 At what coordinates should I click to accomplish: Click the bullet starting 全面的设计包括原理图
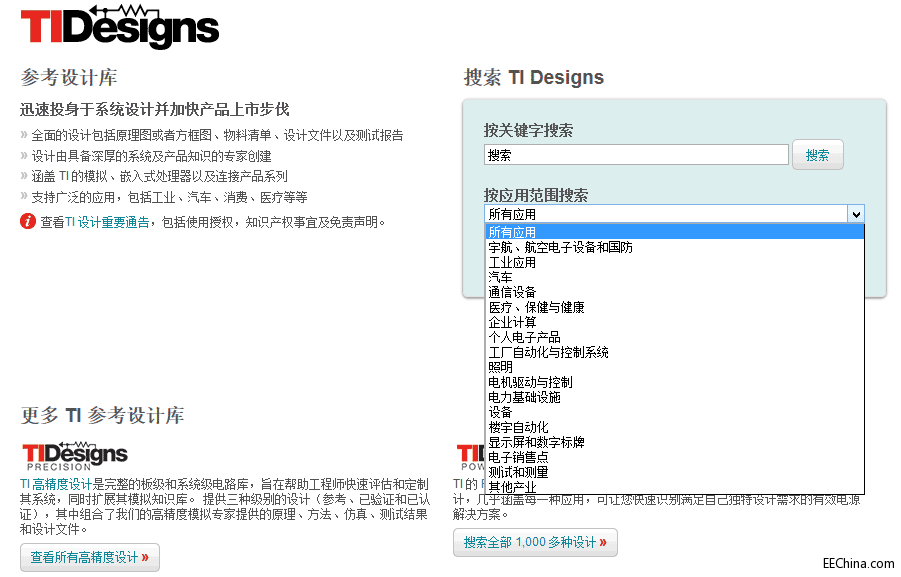tap(217, 135)
